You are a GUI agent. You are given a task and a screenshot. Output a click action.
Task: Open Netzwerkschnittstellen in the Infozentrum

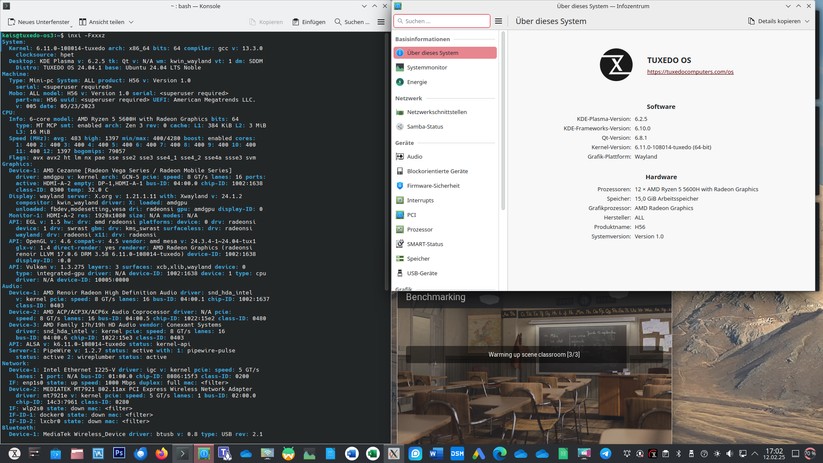[436, 112]
